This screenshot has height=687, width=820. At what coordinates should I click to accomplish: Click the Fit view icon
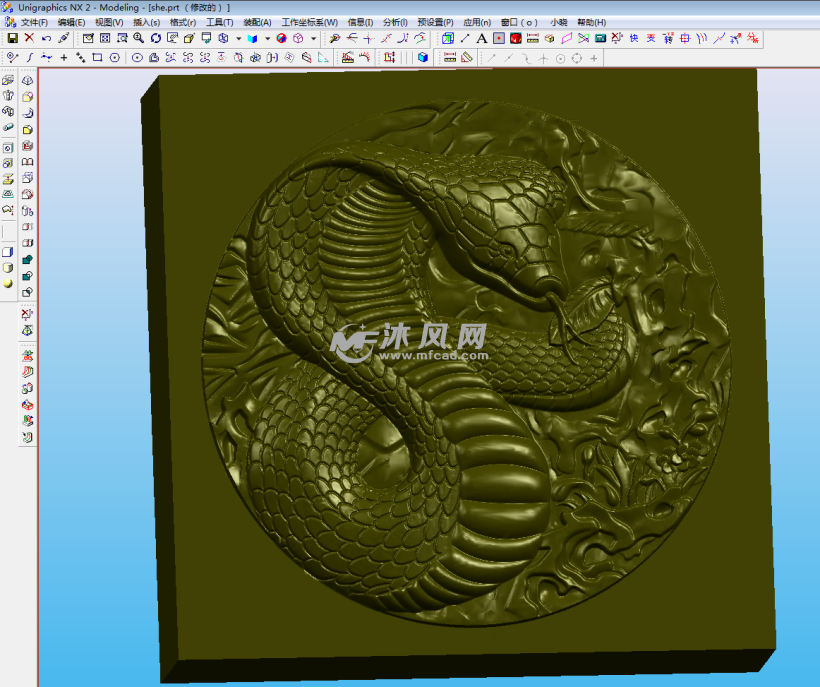pyautogui.click(x=105, y=38)
